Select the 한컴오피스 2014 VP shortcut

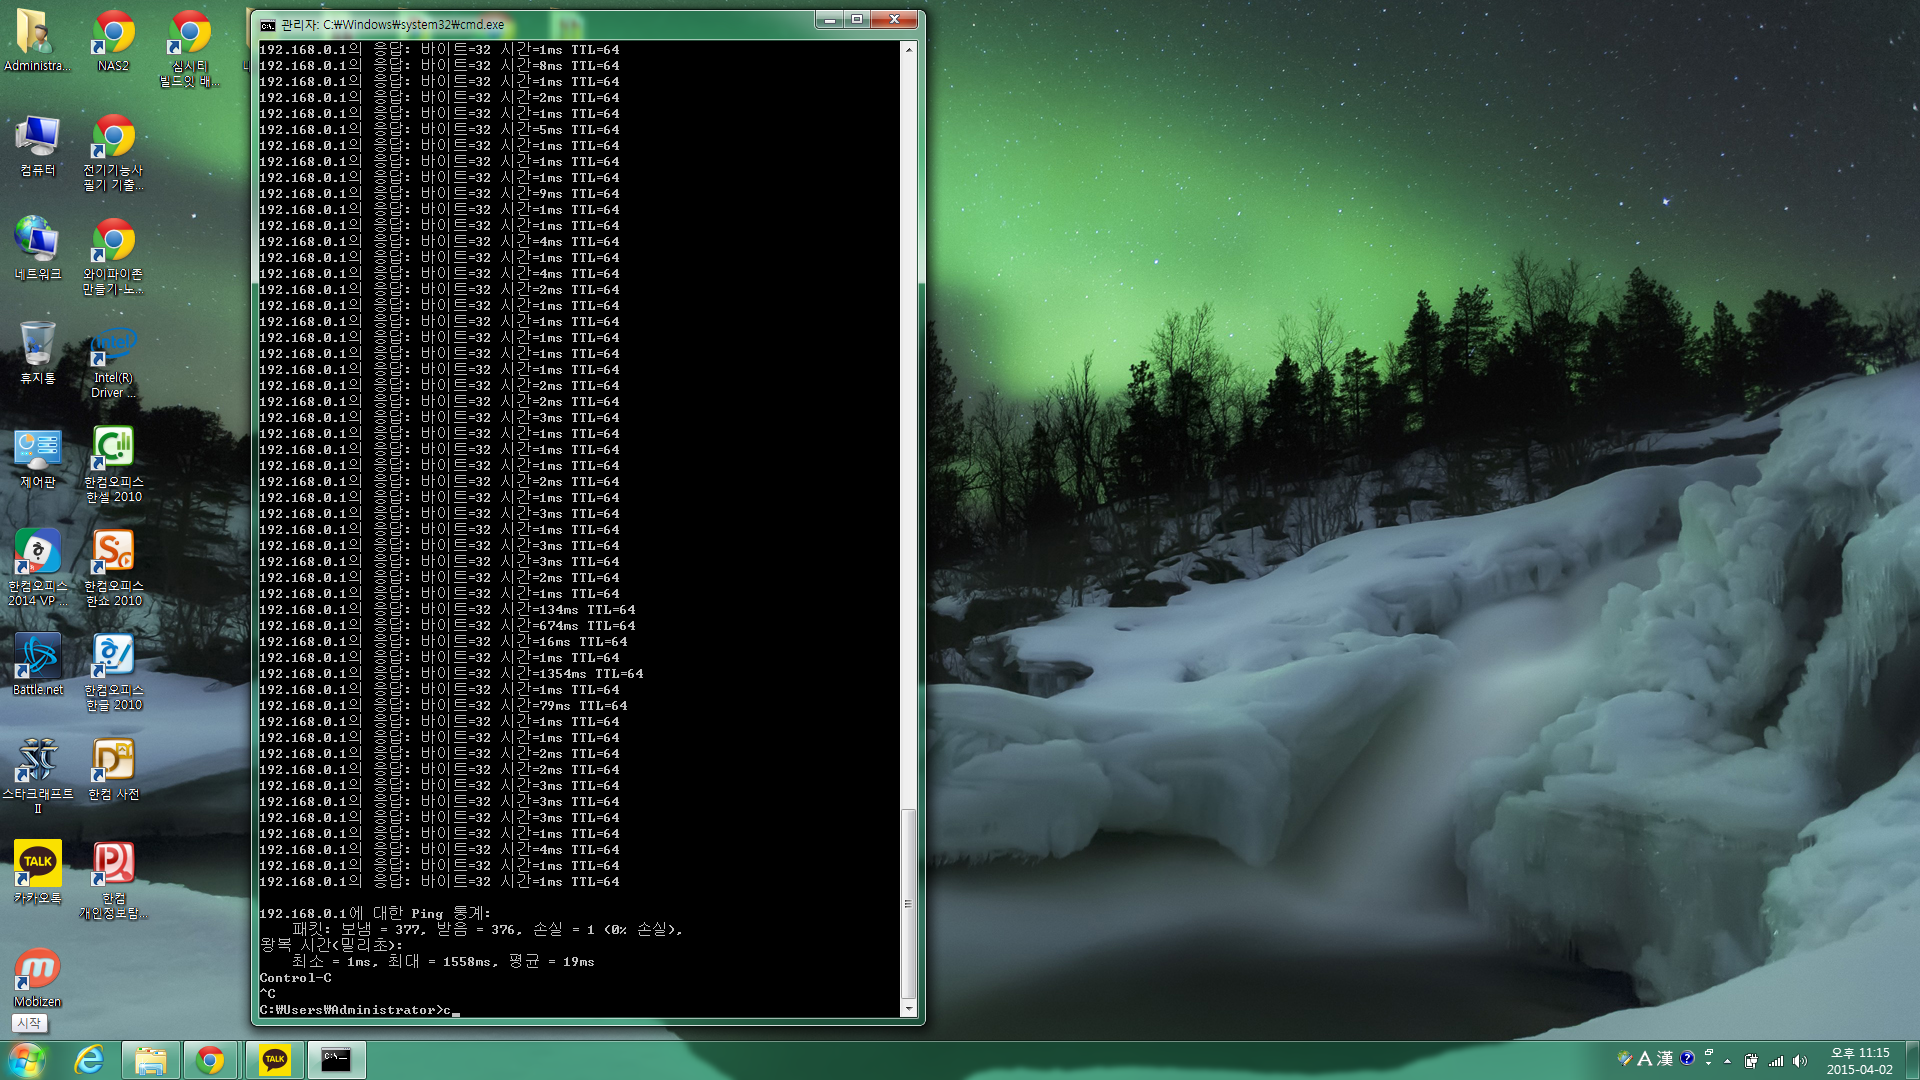[x=38, y=569]
